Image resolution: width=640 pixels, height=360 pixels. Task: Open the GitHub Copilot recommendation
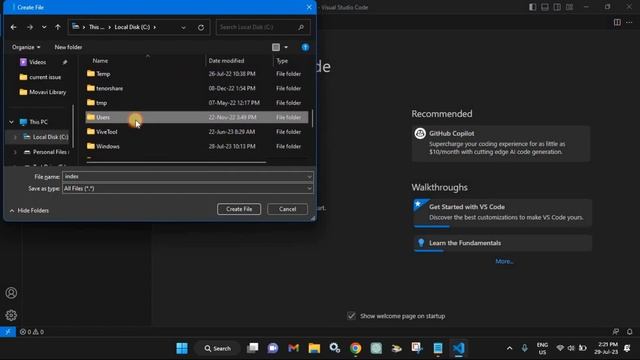501,144
